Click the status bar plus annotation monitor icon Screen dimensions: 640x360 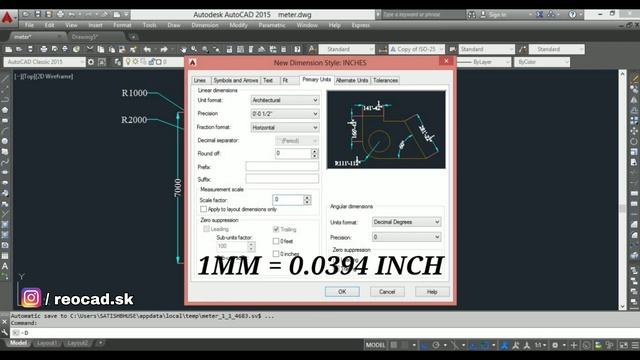(573, 345)
